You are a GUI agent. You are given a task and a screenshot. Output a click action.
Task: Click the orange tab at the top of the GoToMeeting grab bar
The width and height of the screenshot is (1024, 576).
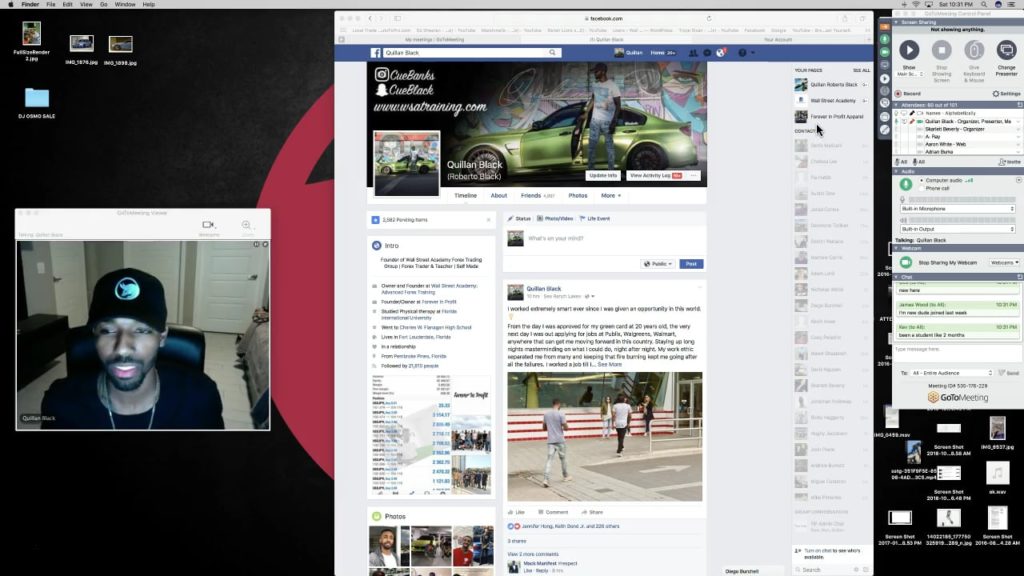pyautogui.click(x=885, y=27)
